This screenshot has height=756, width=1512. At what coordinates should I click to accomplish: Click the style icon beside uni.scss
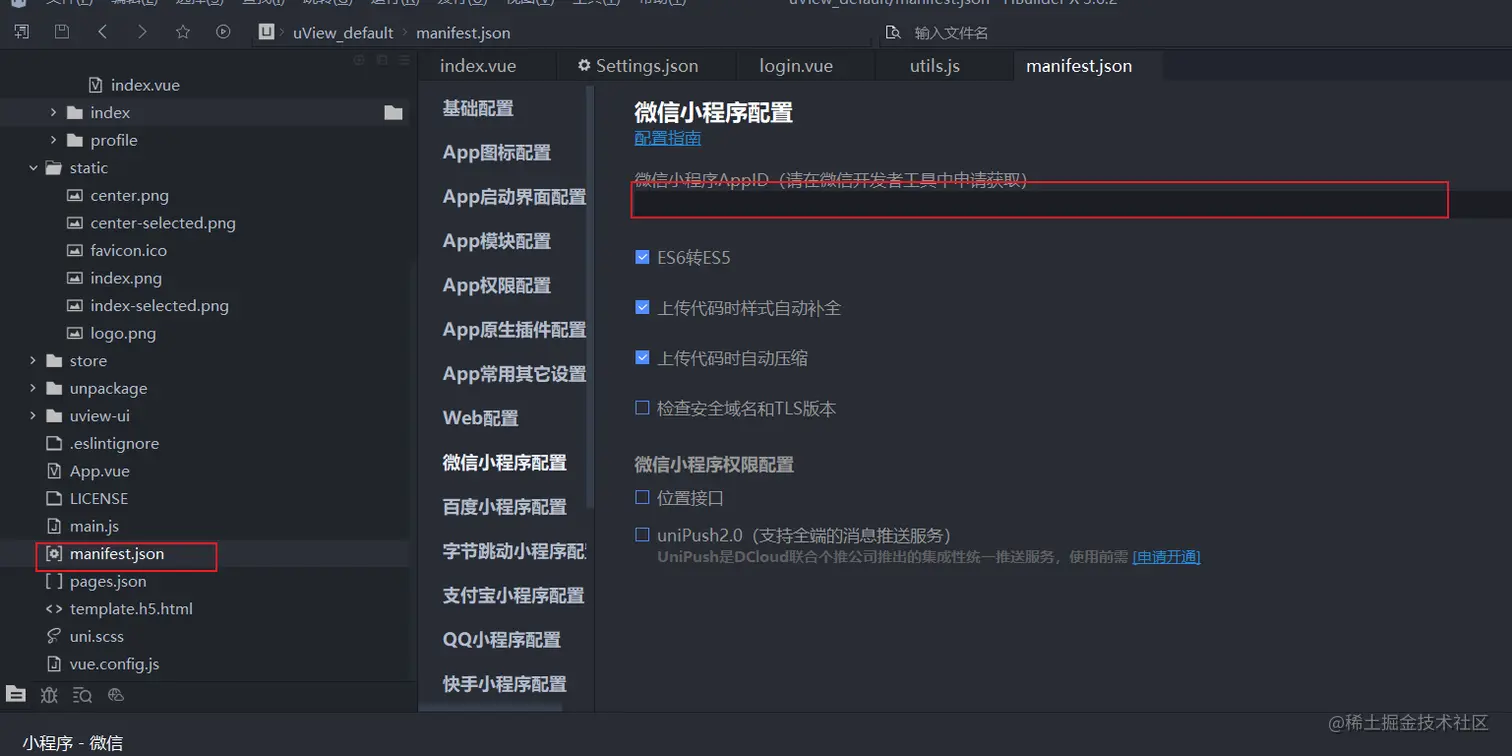pos(54,636)
